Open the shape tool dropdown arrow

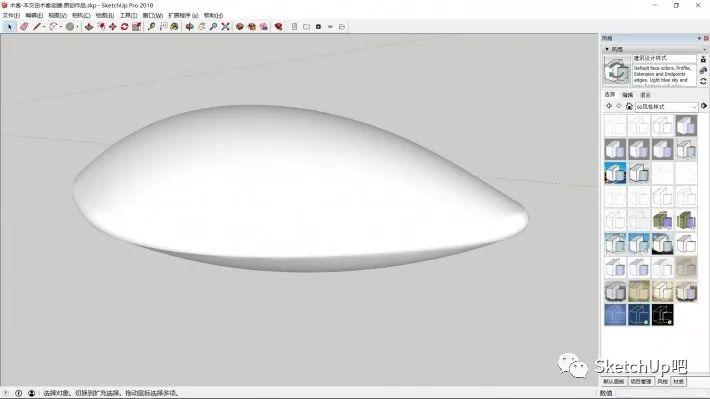coord(77,27)
